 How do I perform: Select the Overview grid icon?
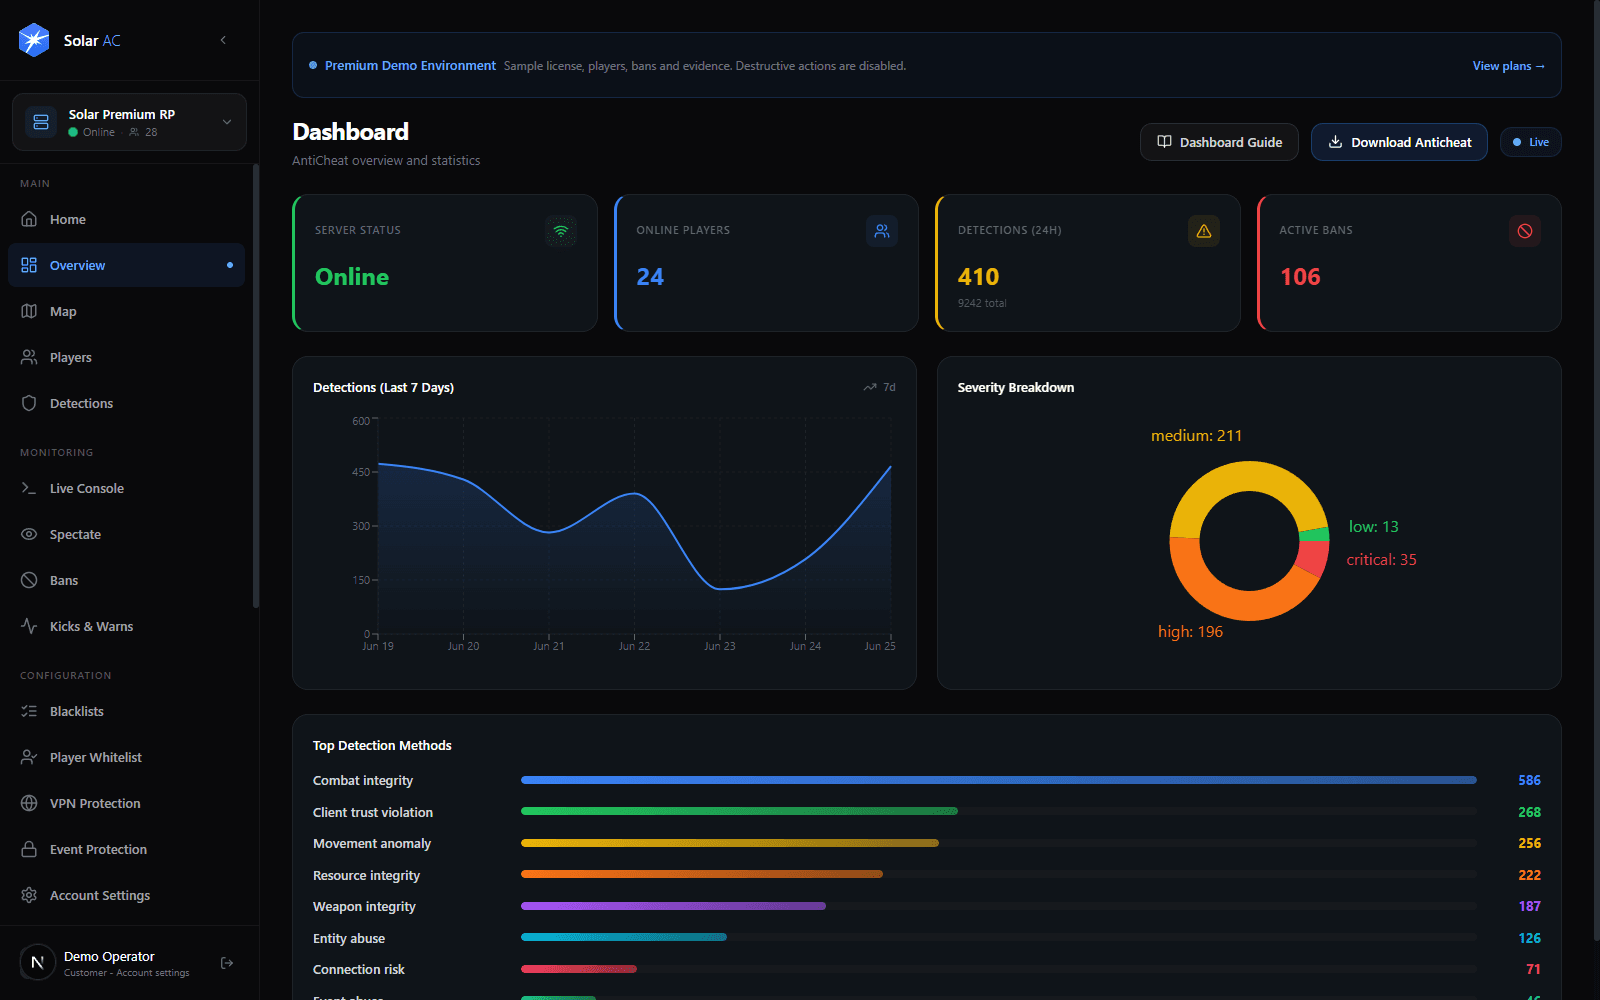(x=29, y=265)
